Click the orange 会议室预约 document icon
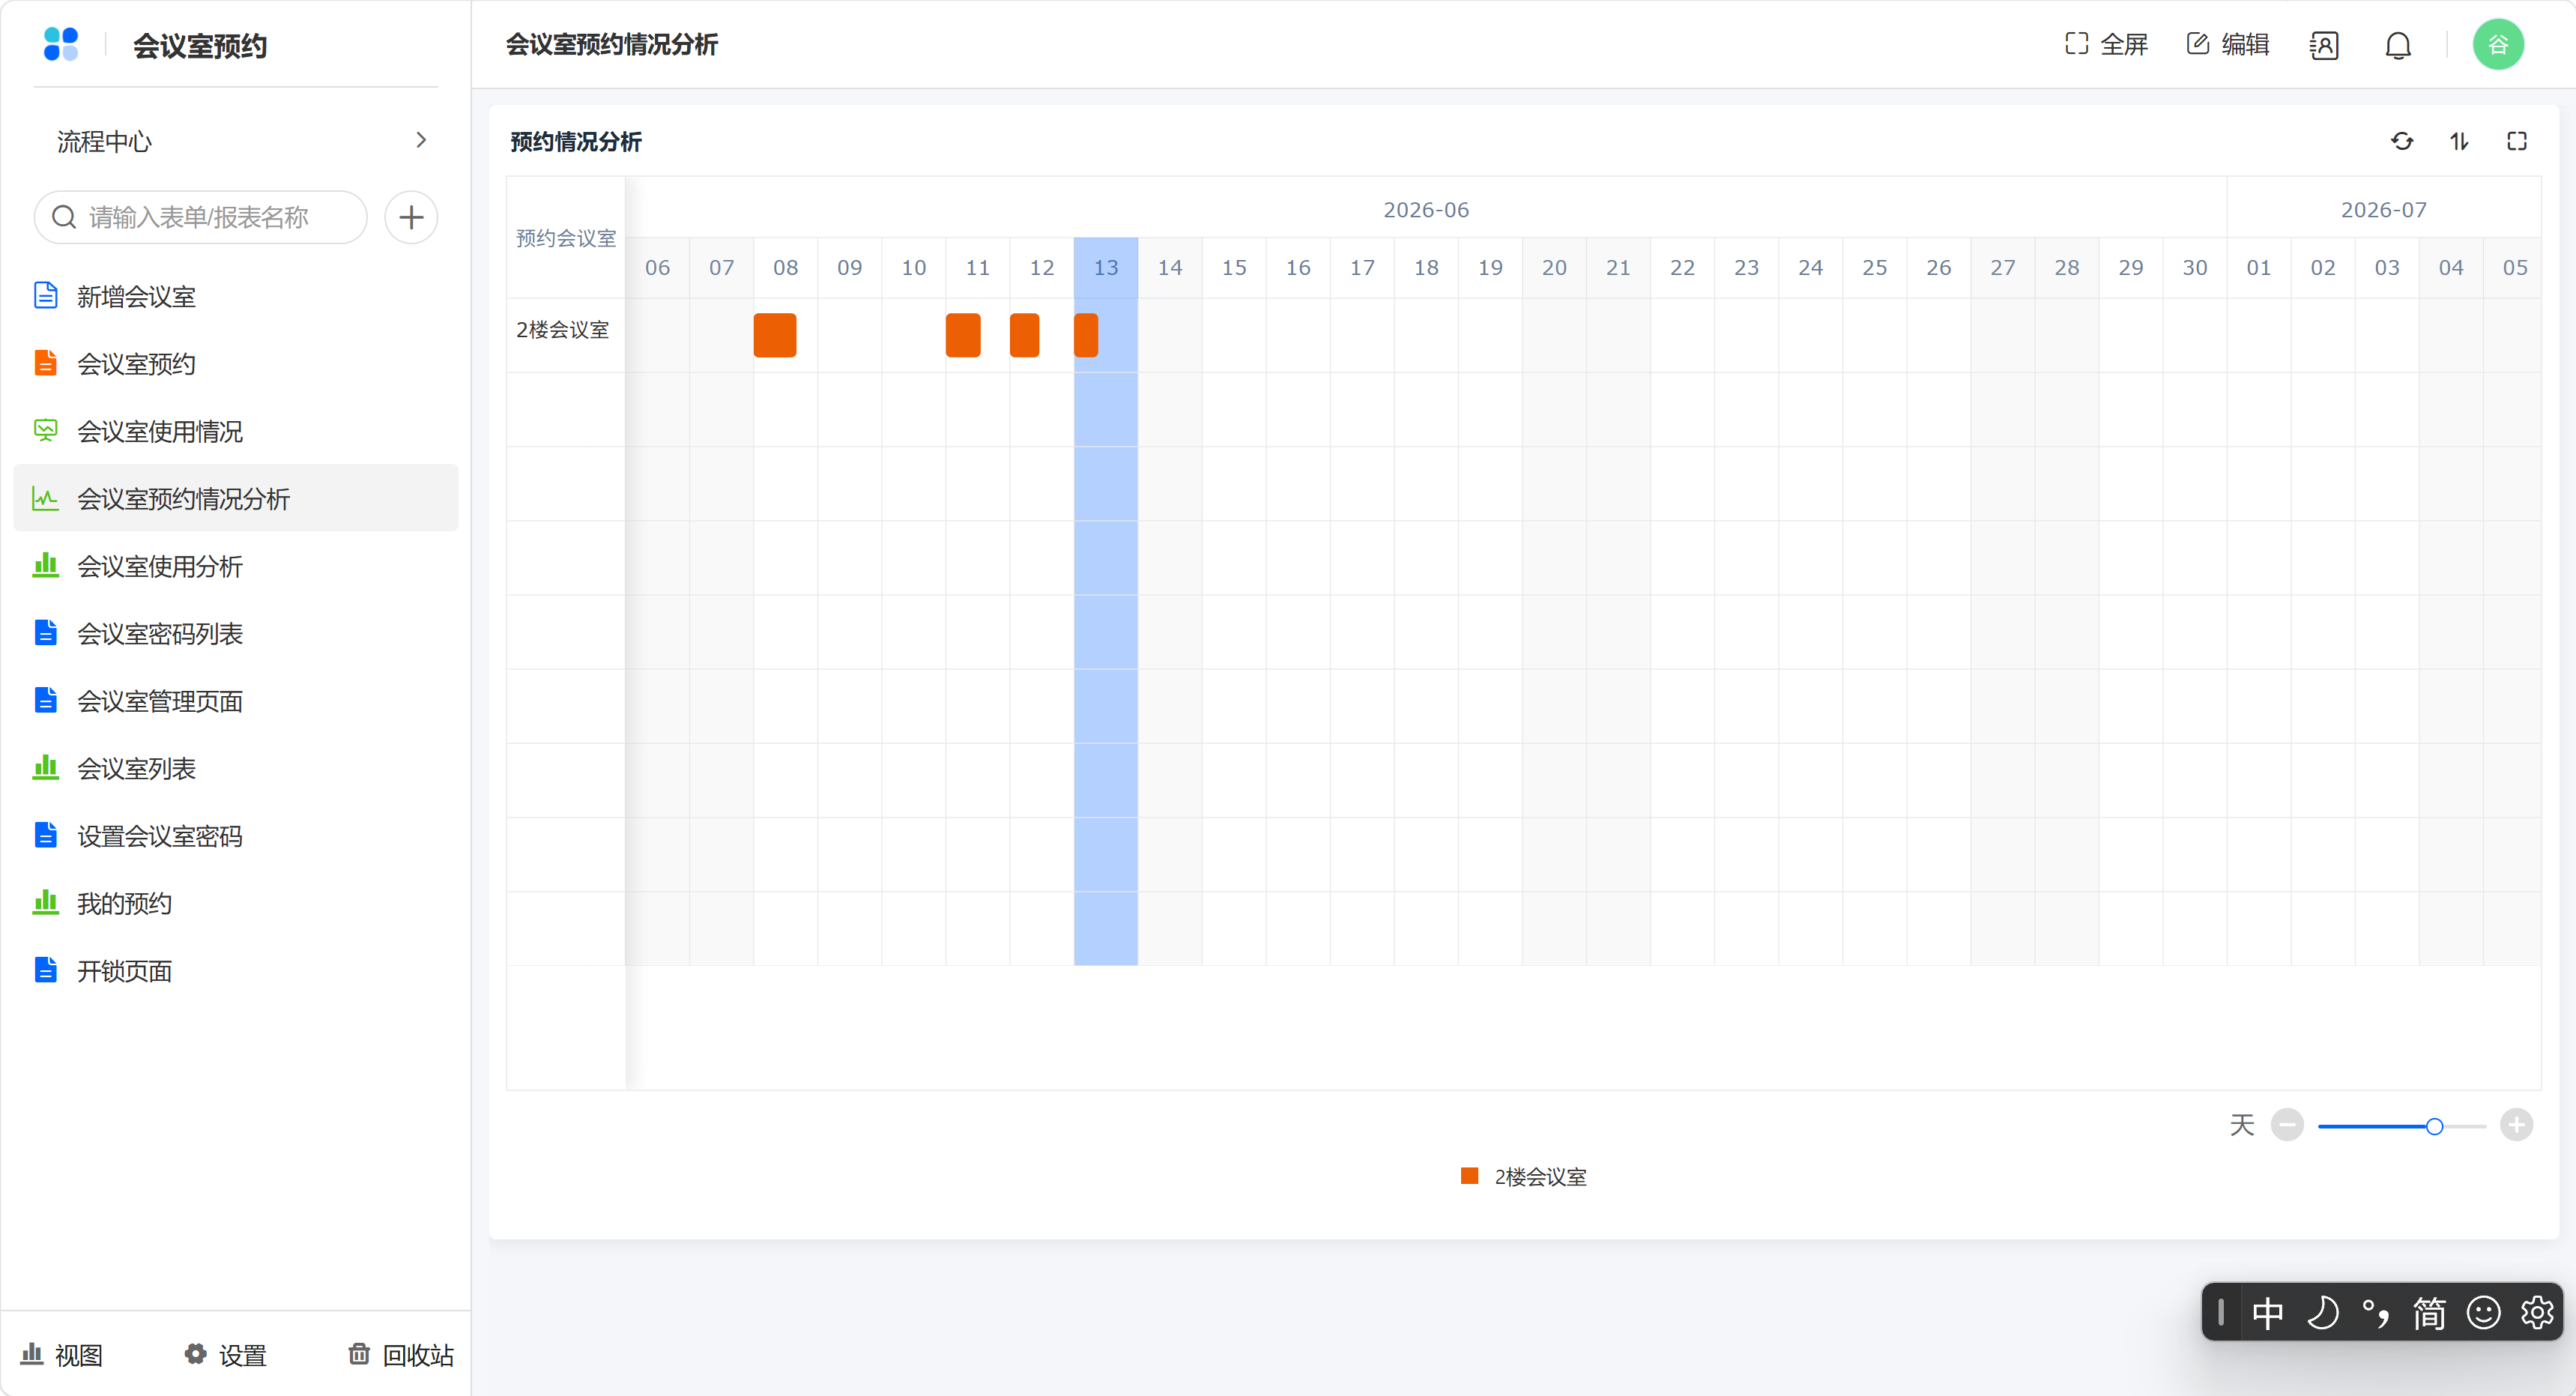This screenshot has height=1396, width=2576. click(46, 362)
